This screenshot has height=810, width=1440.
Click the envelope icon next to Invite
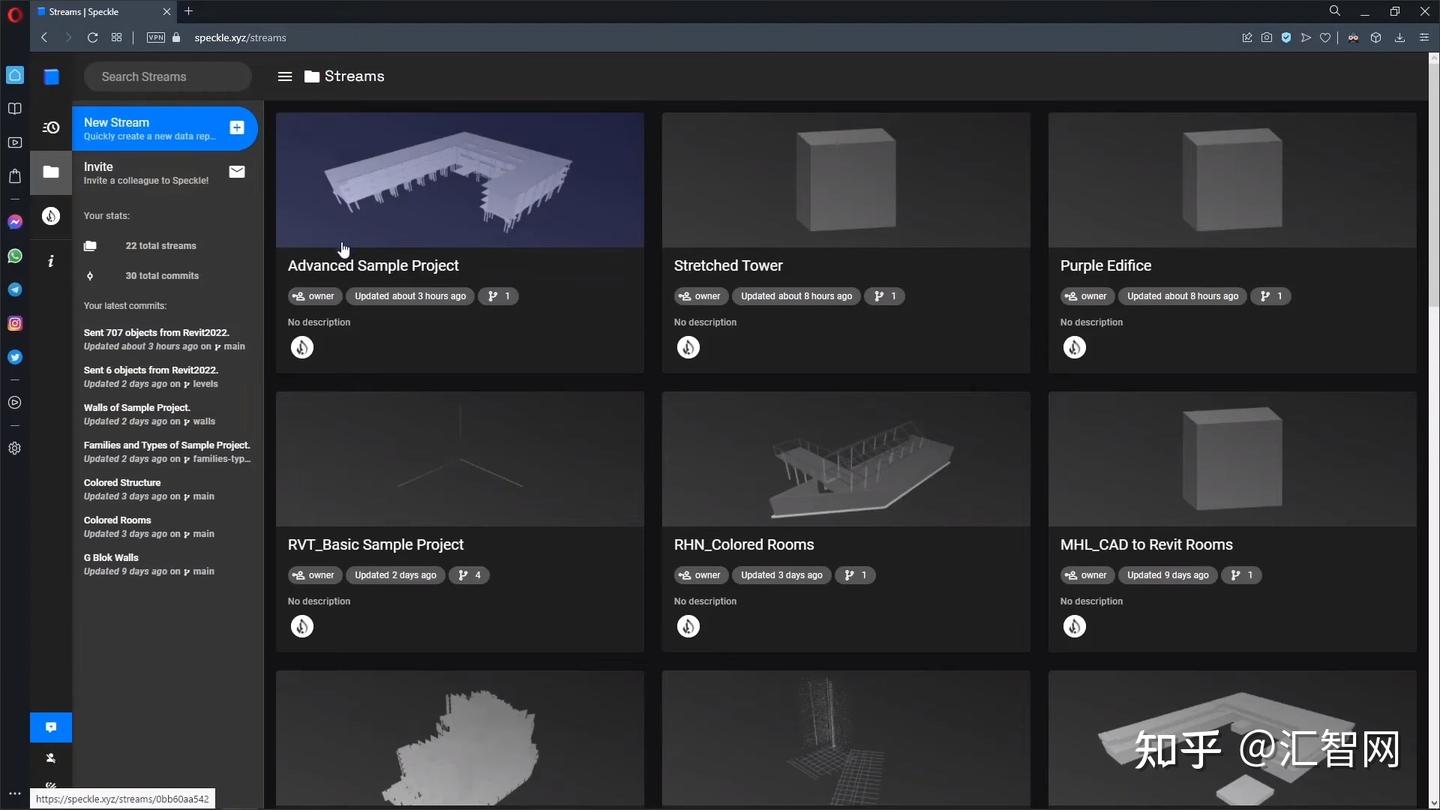pos(237,172)
